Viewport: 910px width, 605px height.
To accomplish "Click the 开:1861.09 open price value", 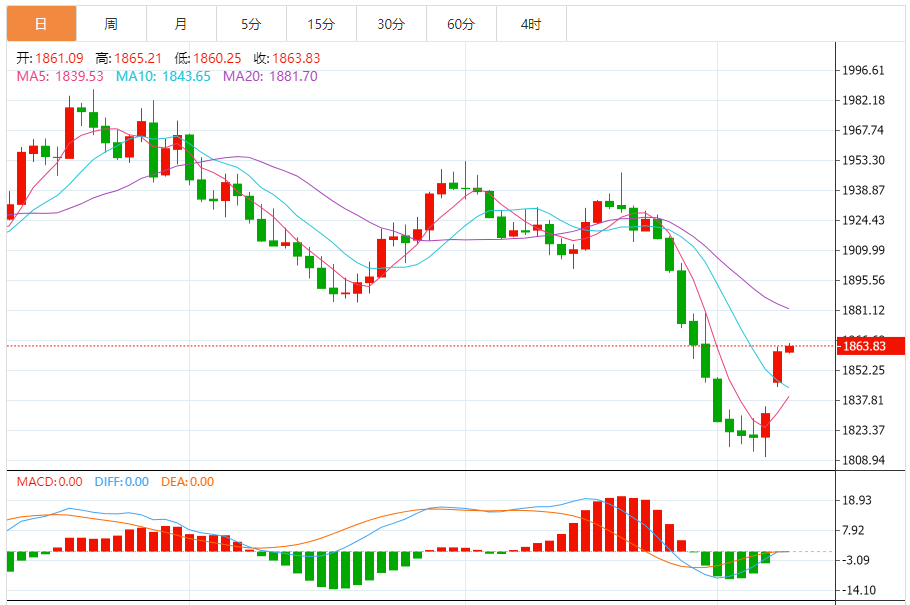I will point(50,58).
